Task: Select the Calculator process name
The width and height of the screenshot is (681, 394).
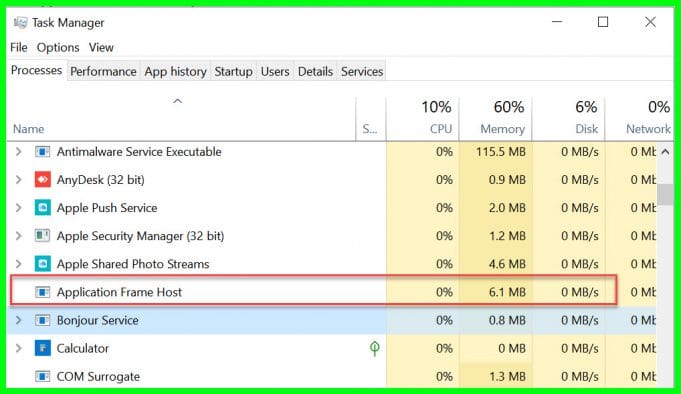Action: pyautogui.click(x=83, y=348)
